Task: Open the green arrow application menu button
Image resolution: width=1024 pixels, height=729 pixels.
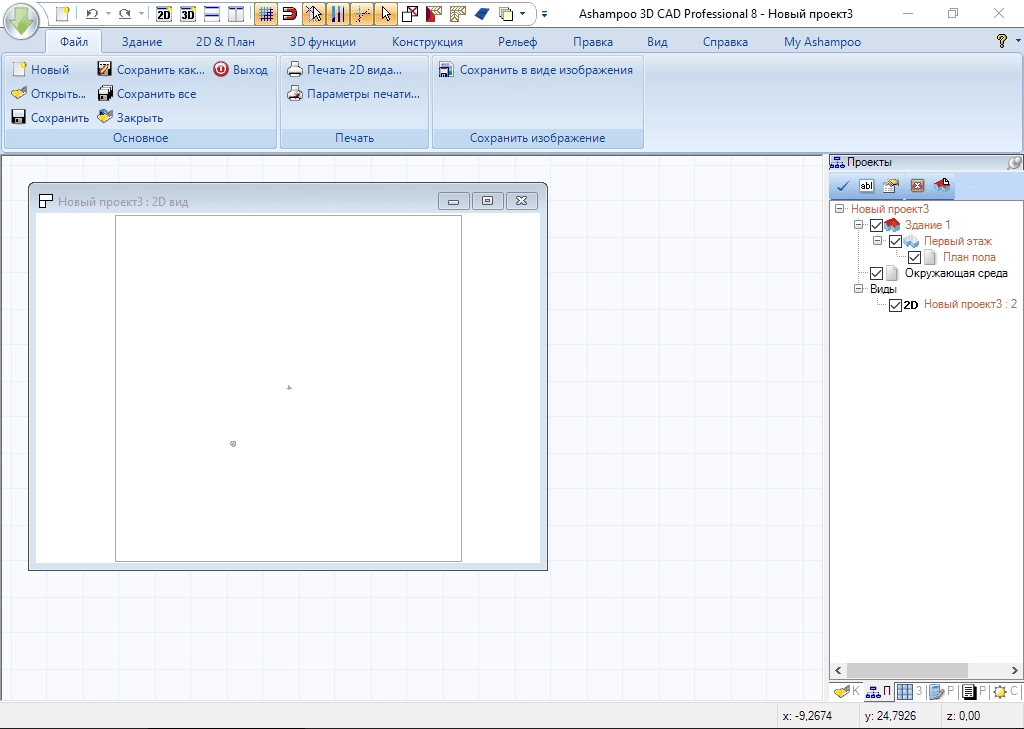Action: 21,20
